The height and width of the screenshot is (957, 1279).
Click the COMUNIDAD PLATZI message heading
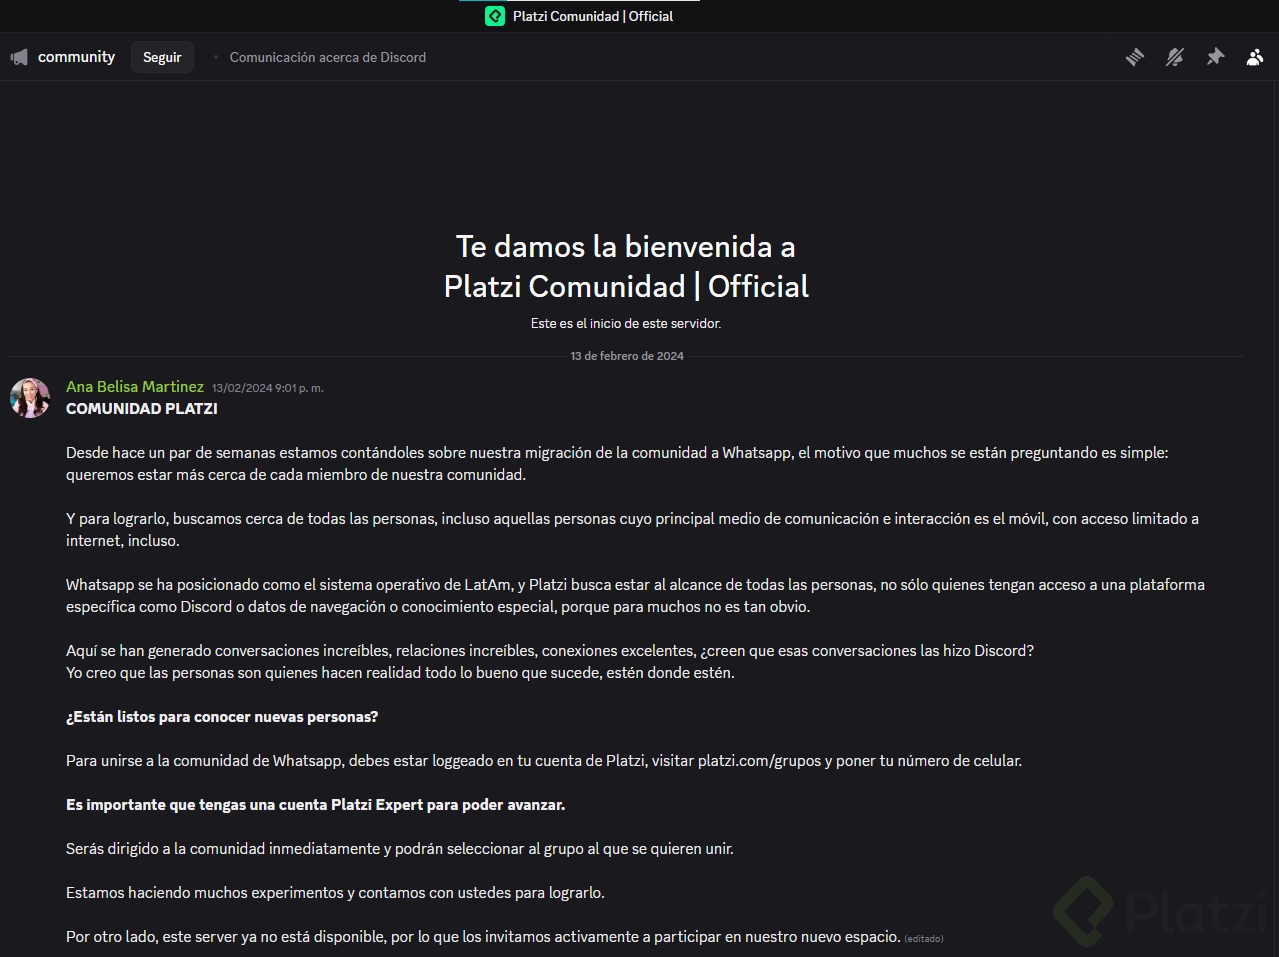coord(142,409)
